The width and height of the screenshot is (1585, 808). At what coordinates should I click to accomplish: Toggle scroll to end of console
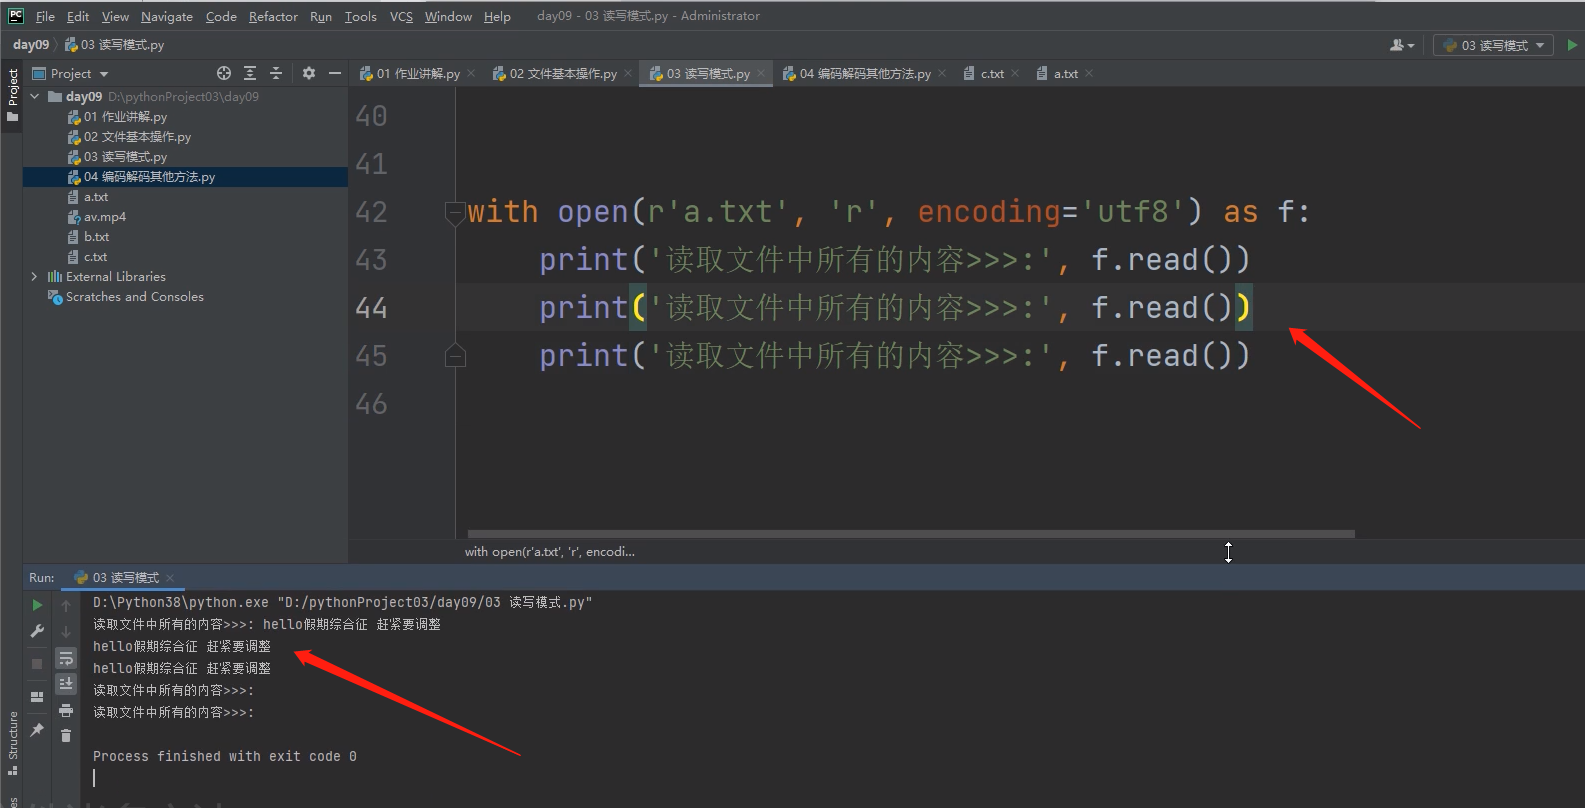tap(66, 683)
